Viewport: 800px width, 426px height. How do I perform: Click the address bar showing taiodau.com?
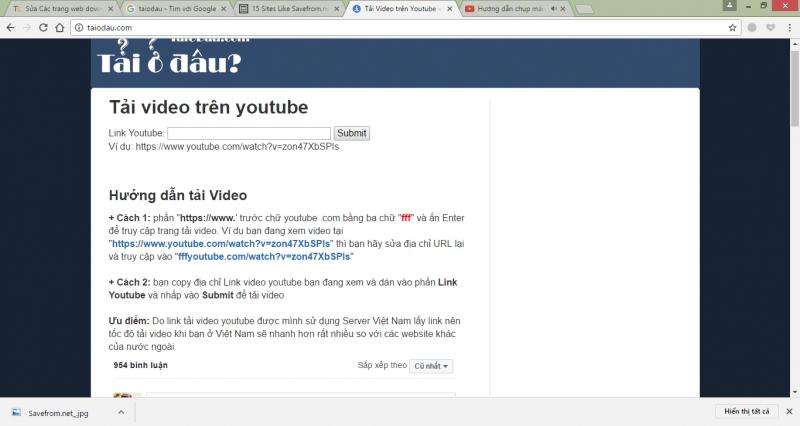[400, 27]
